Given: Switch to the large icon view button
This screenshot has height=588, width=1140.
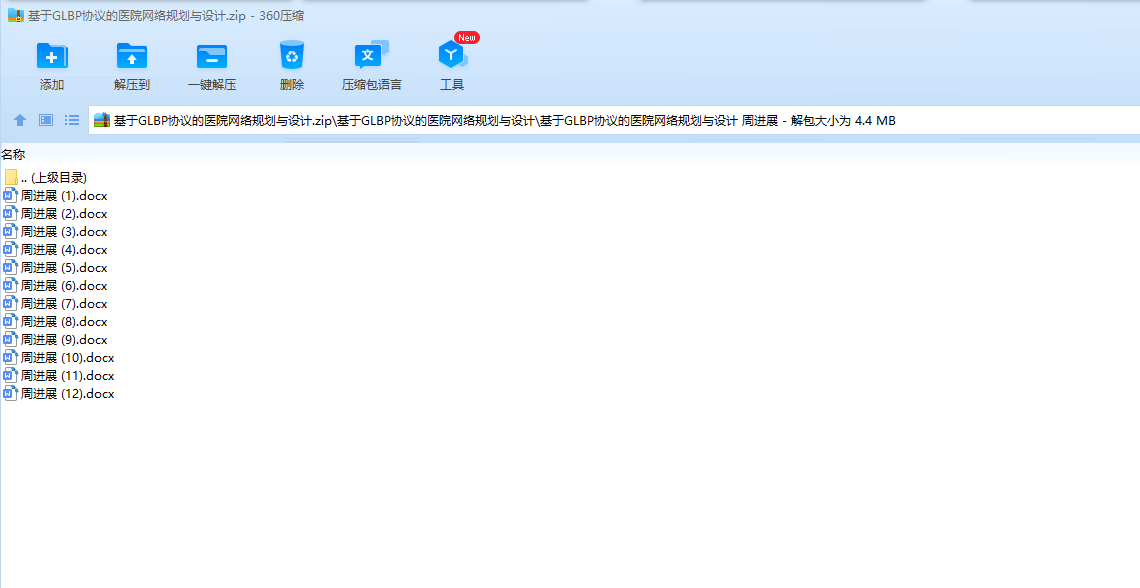Looking at the screenshot, I should [x=46, y=121].
